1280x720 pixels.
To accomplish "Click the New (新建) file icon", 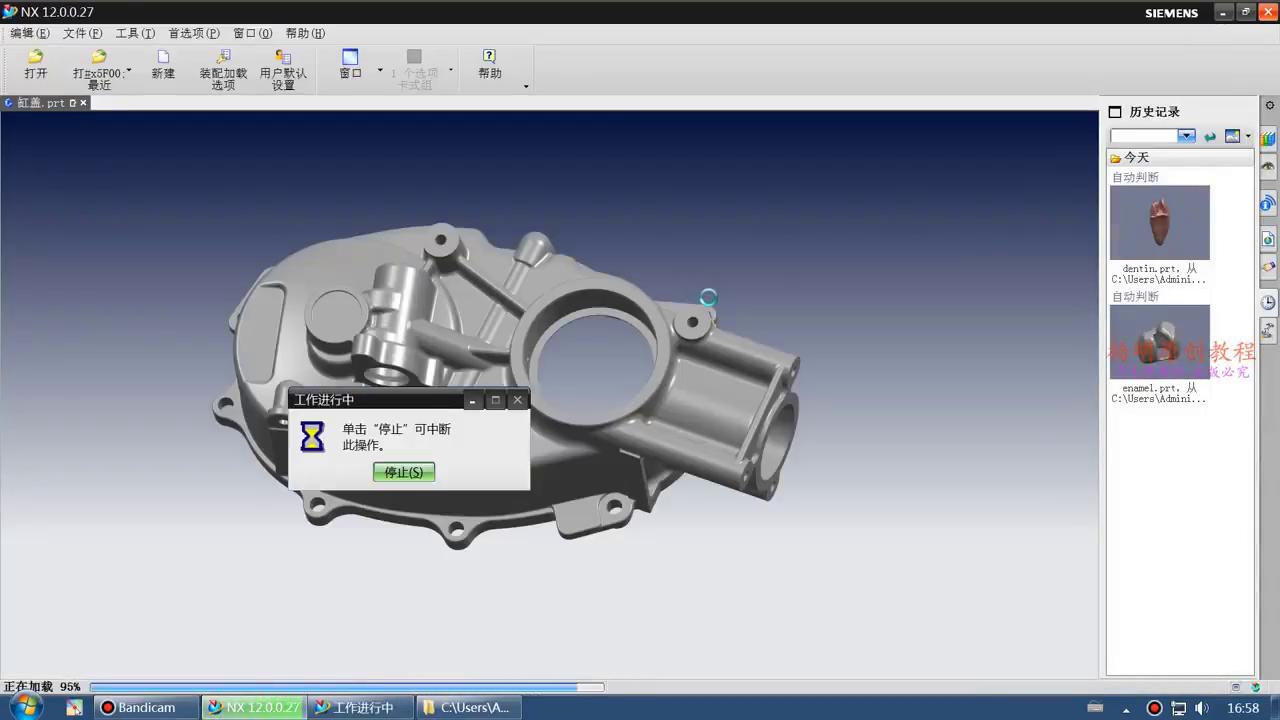I will pos(163,58).
